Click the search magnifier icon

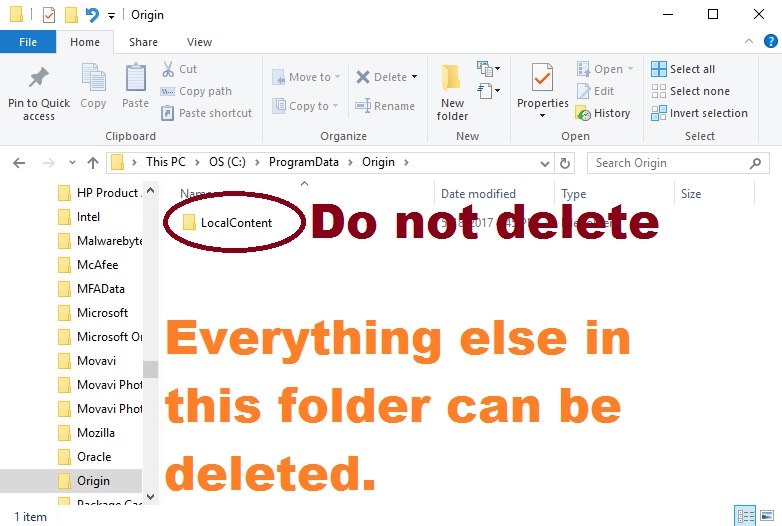coord(756,163)
